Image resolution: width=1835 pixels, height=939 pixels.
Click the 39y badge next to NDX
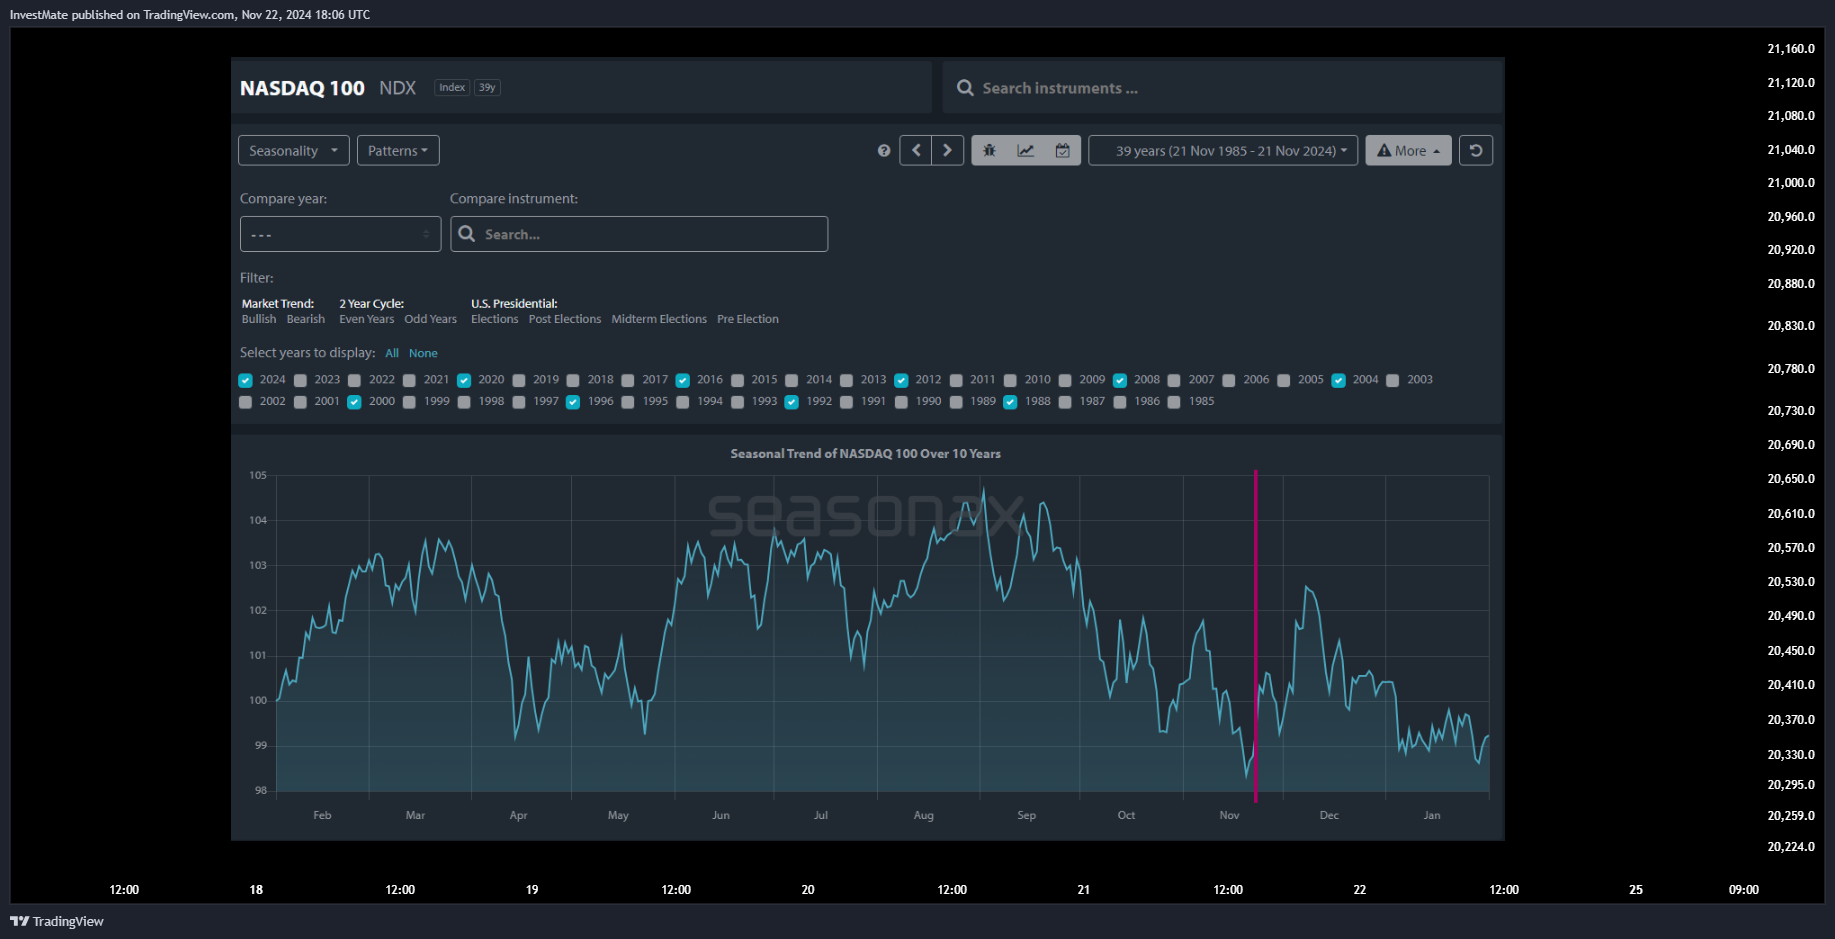pos(487,88)
